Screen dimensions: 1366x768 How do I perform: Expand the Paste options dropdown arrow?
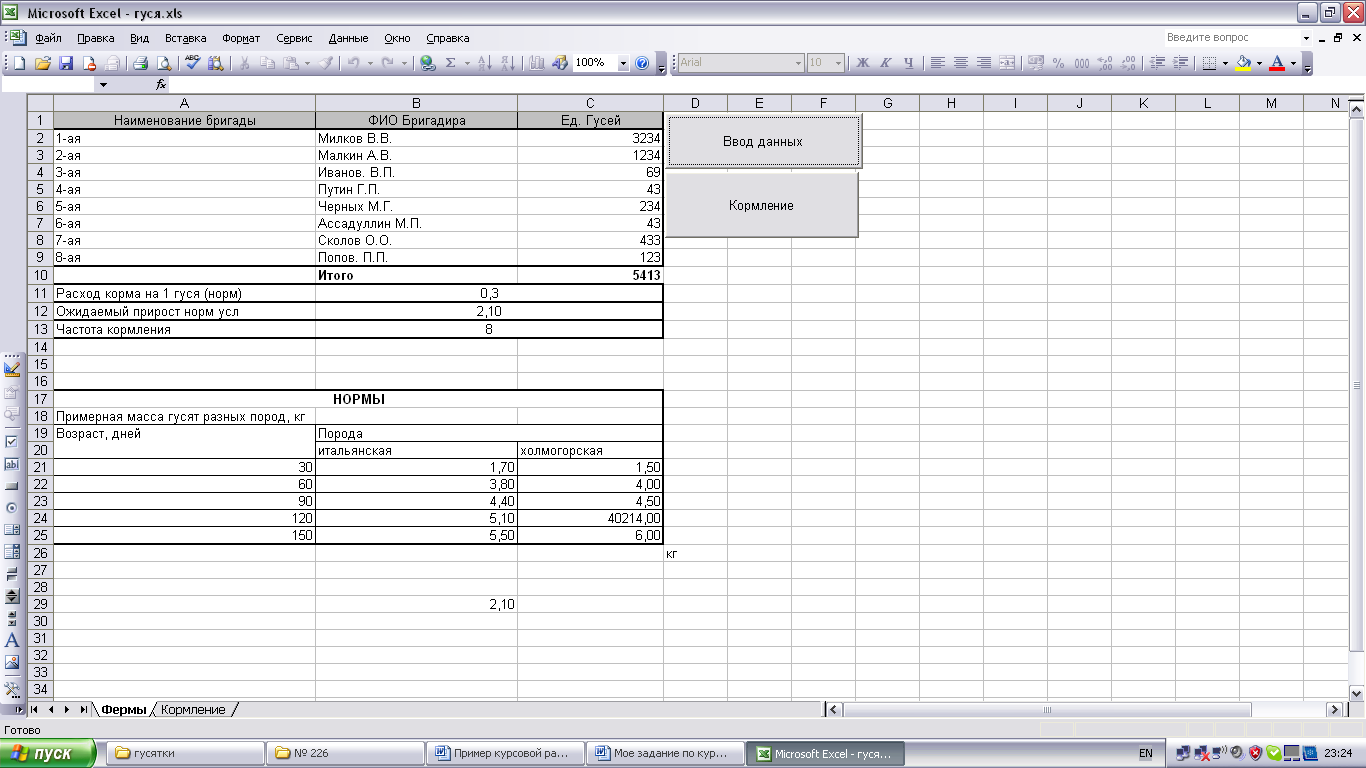(x=306, y=63)
